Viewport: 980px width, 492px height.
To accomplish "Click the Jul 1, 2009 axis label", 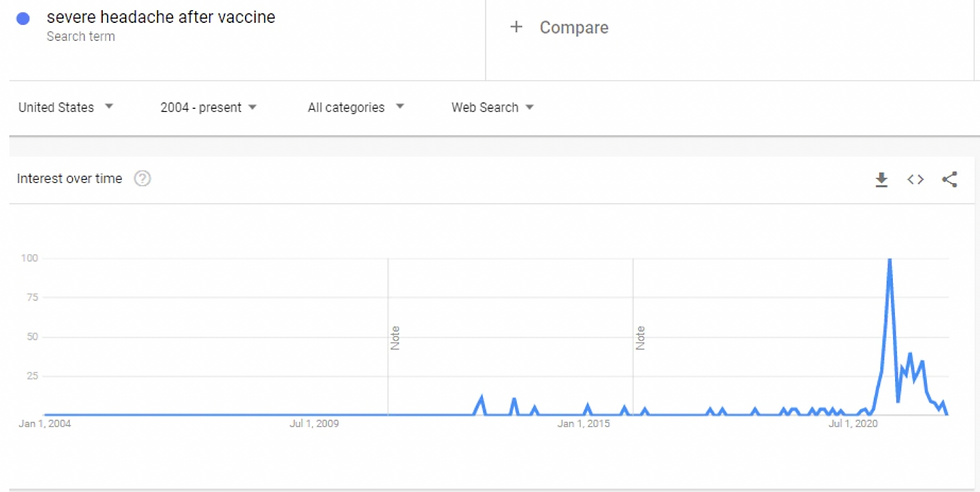I will pyautogui.click(x=313, y=424).
